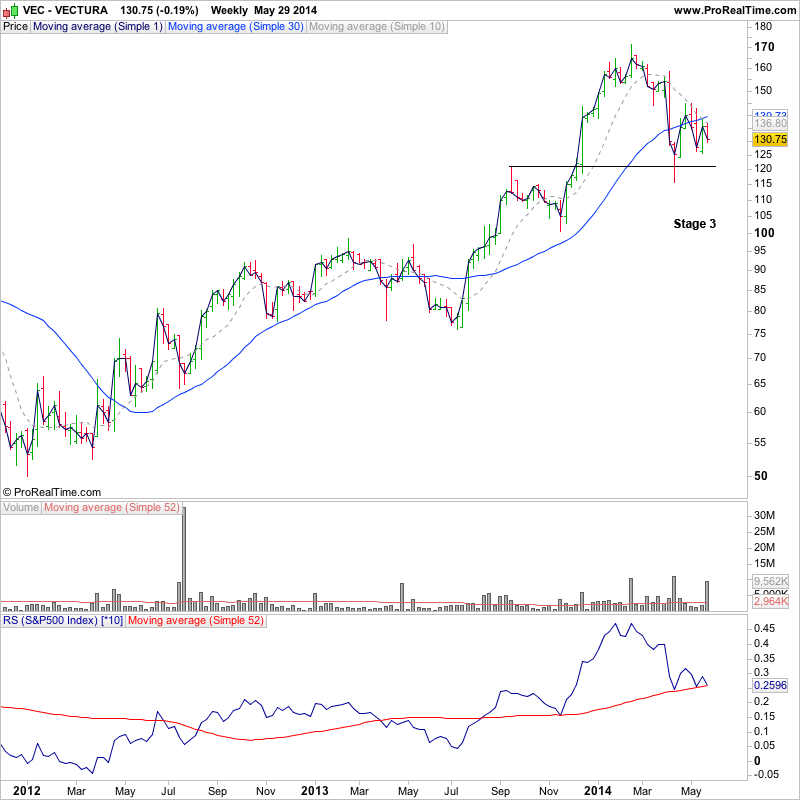Click the 2013 year label on time axis
This screenshot has width=800, height=800.
coord(314,791)
